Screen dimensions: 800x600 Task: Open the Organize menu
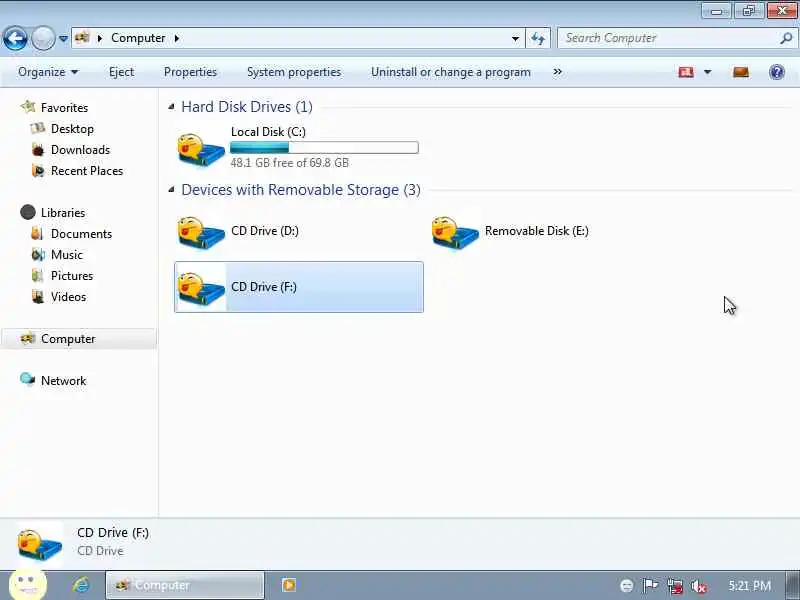[x=48, y=72]
